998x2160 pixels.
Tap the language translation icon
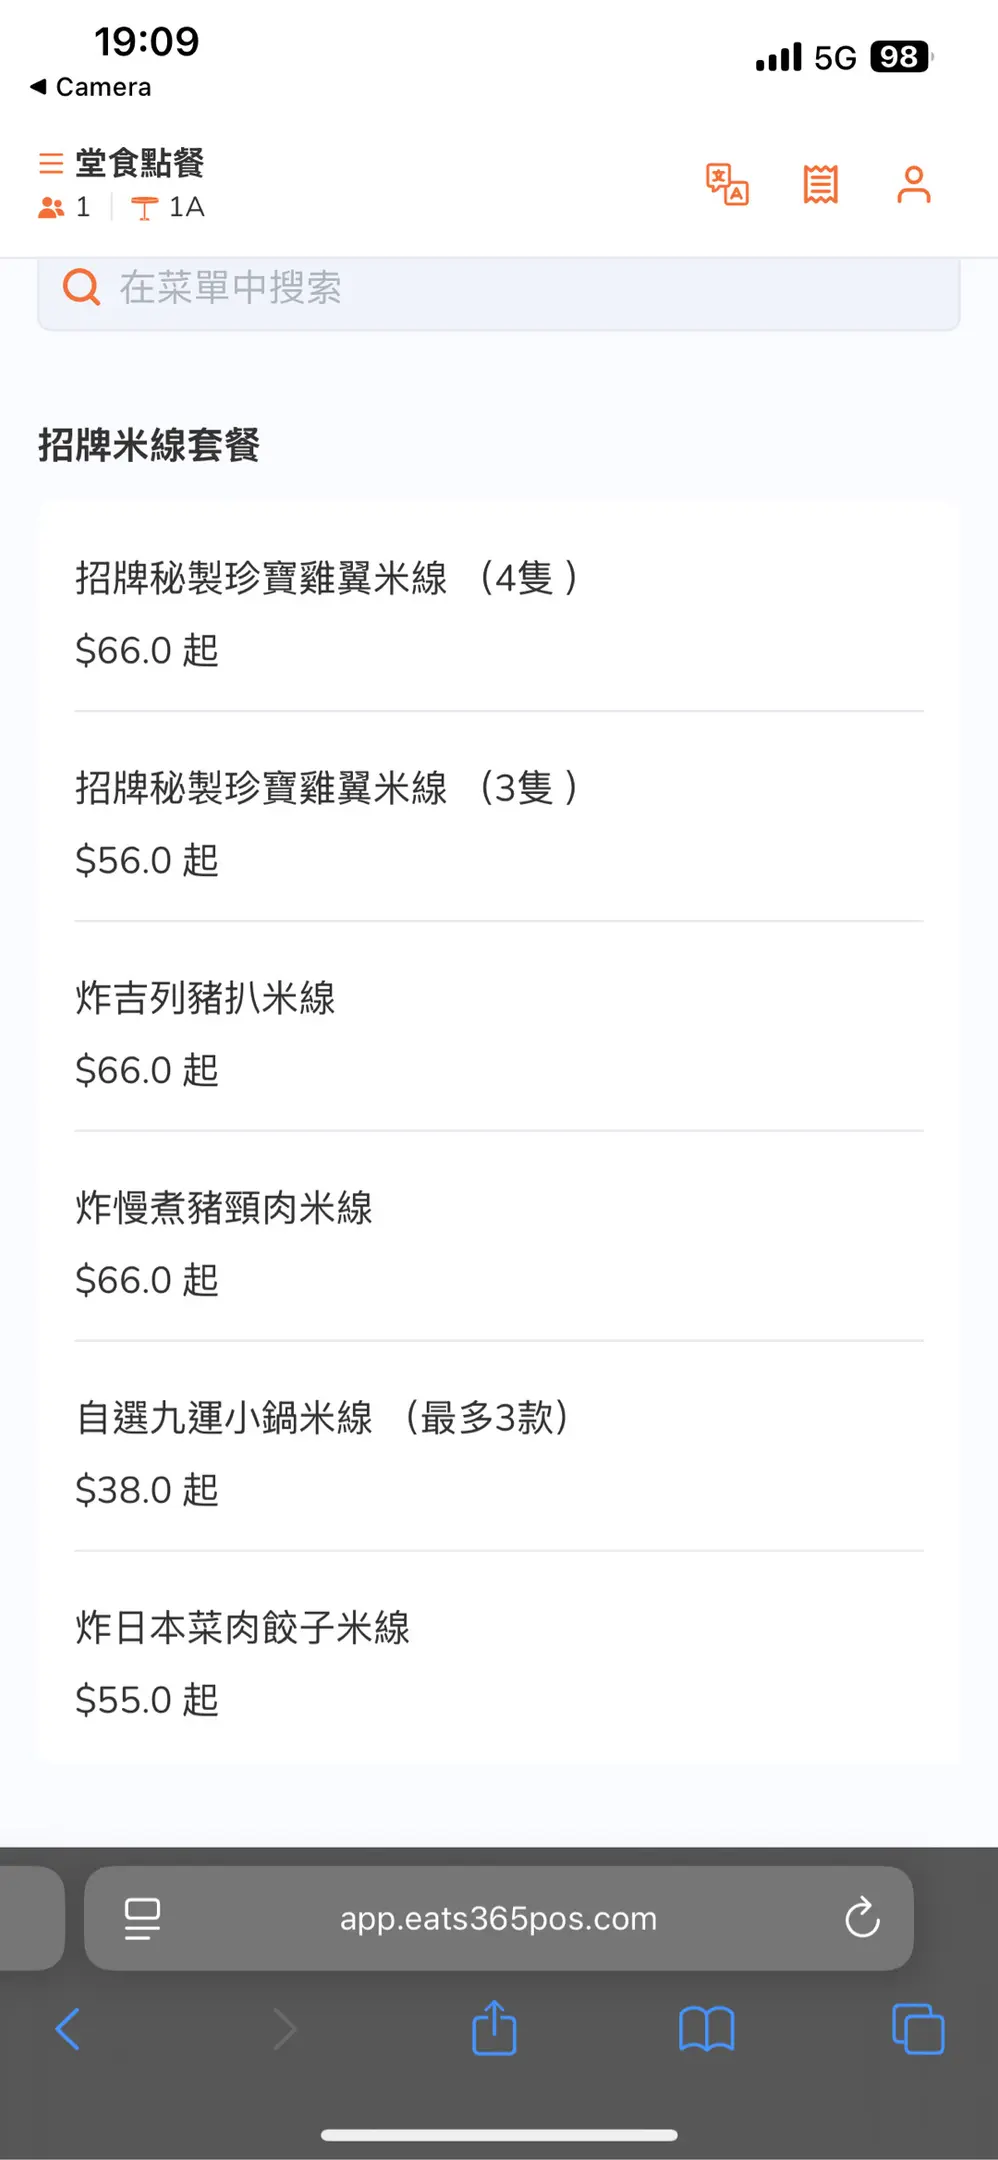click(727, 185)
